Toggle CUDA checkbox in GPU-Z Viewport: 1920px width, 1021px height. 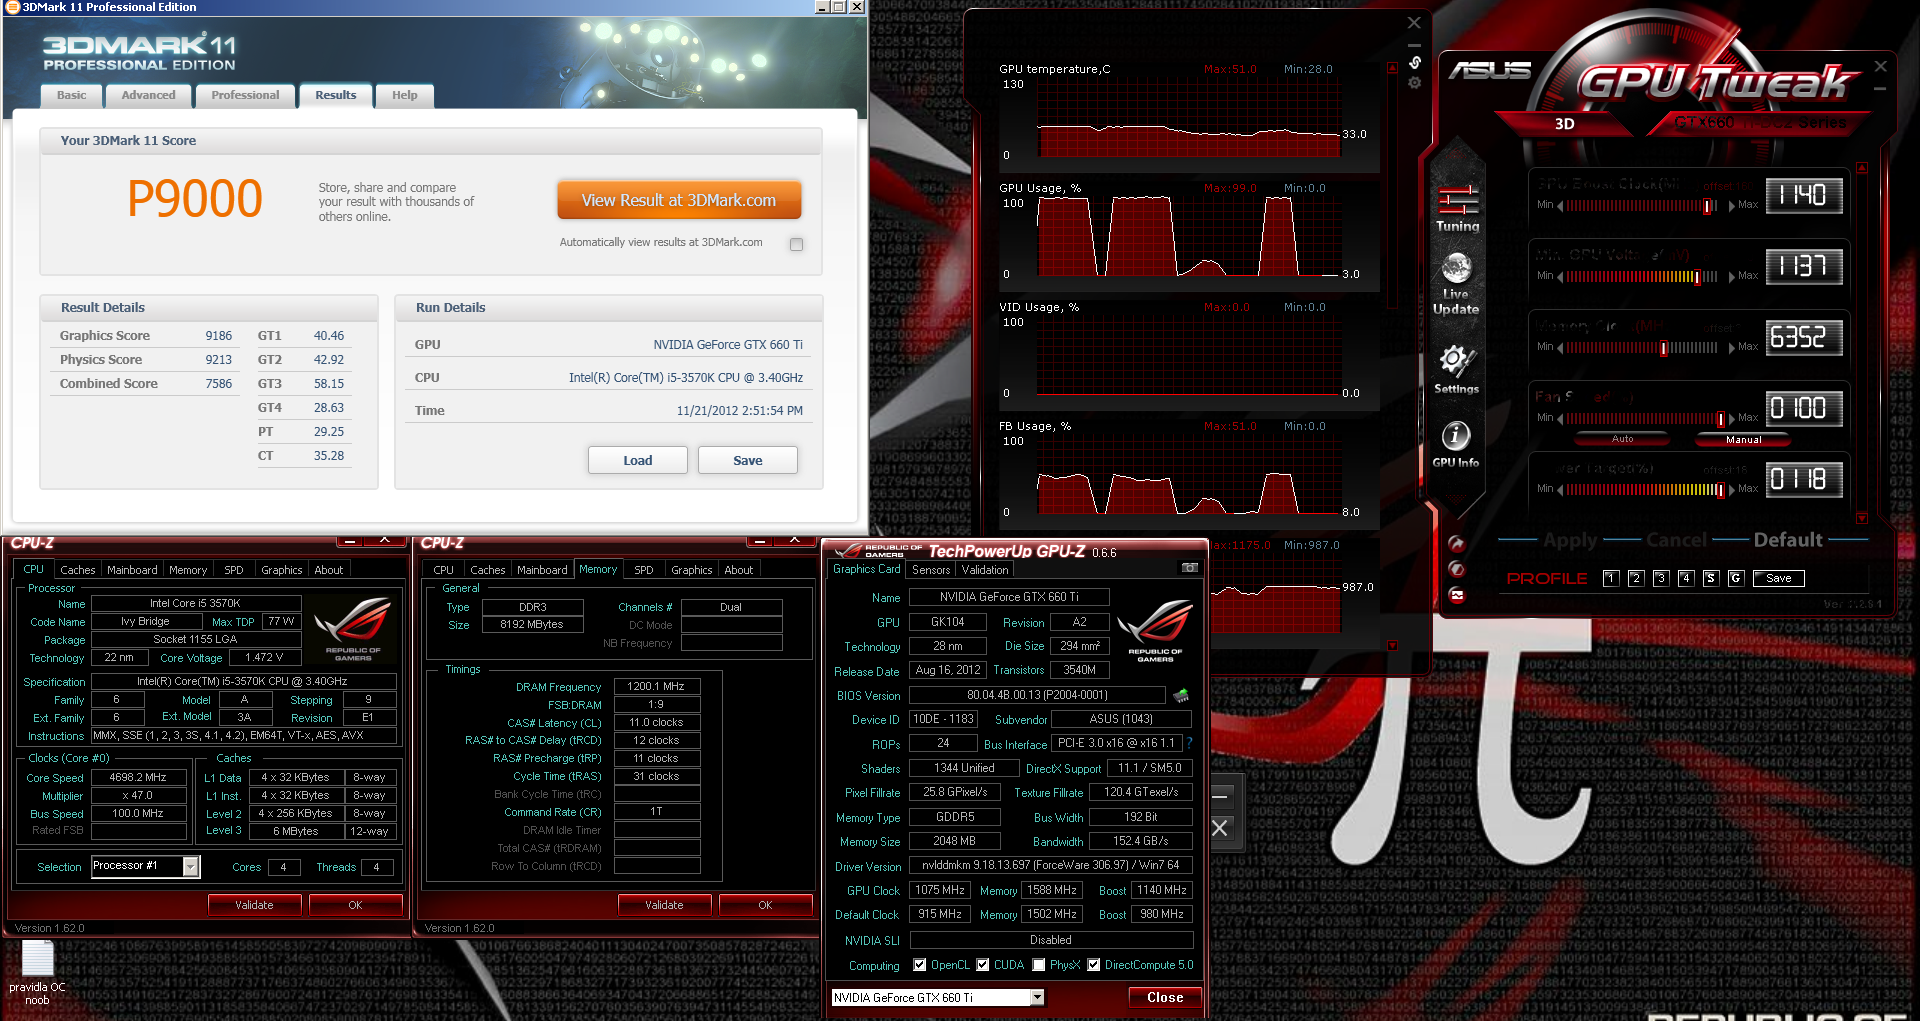(x=983, y=965)
